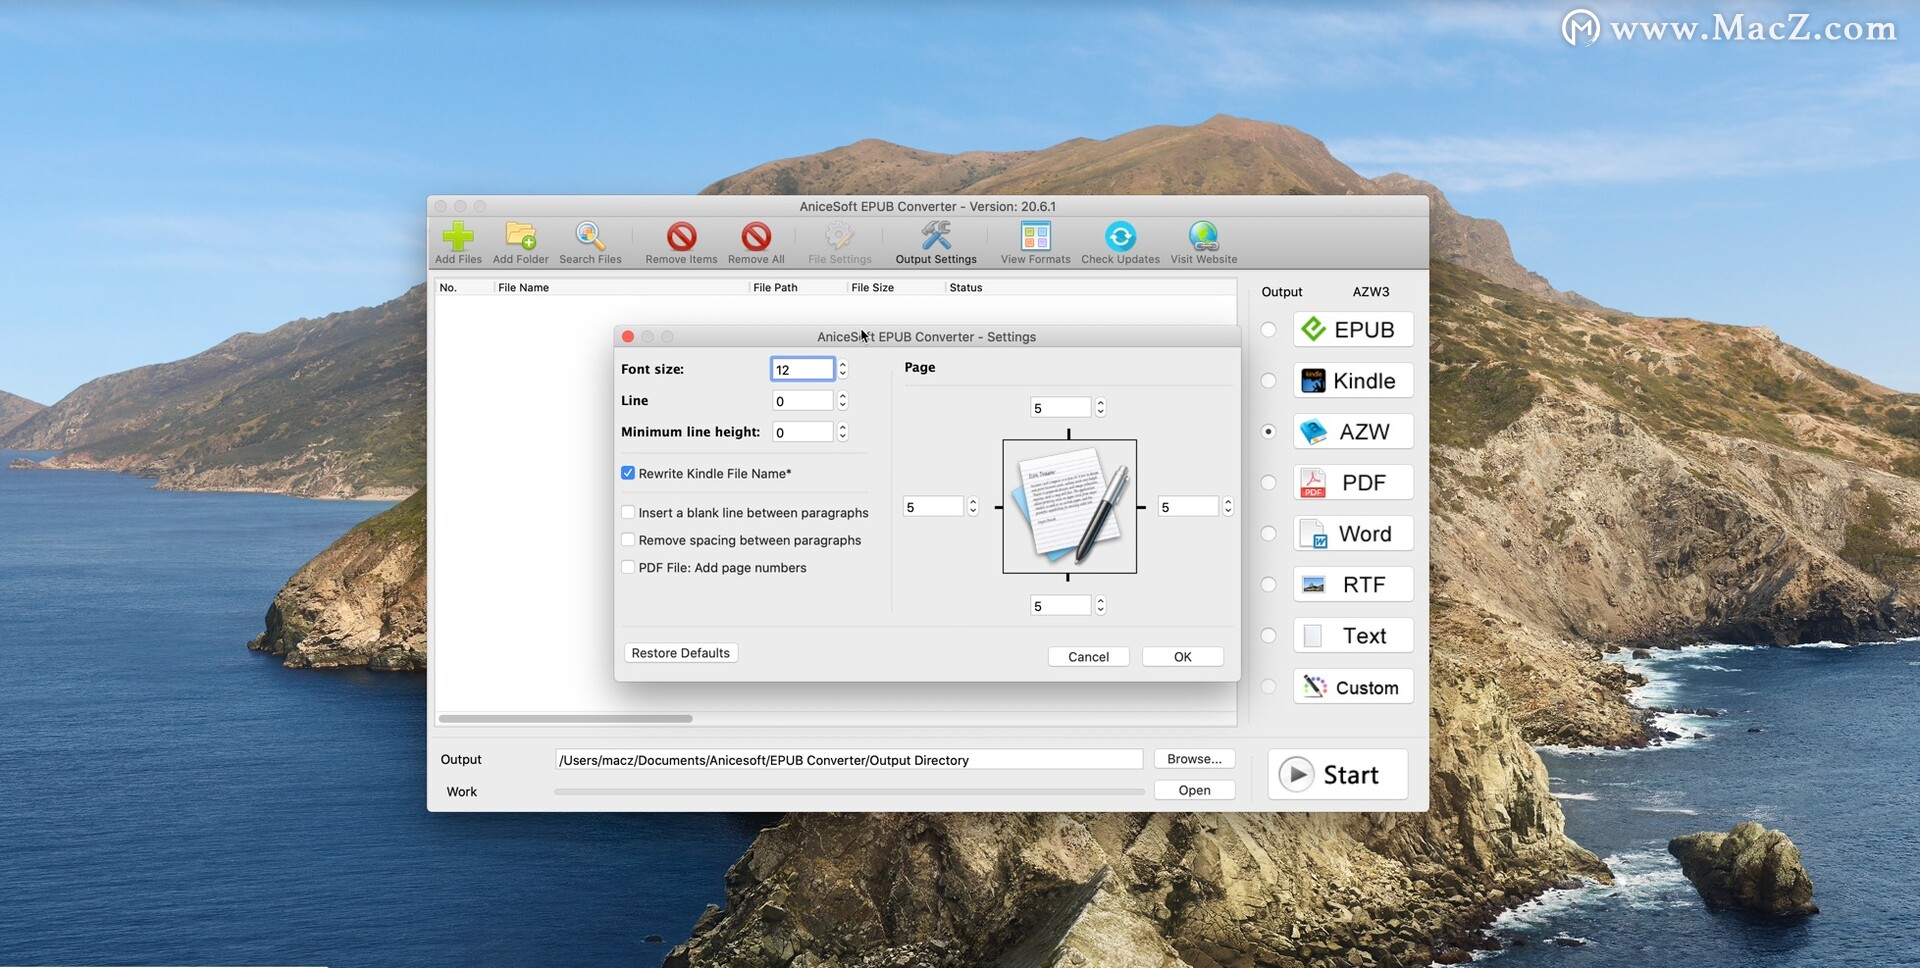The image size is (1920, 968).
Task: Select the EPUB radio button
Action: click(1268, 329)
